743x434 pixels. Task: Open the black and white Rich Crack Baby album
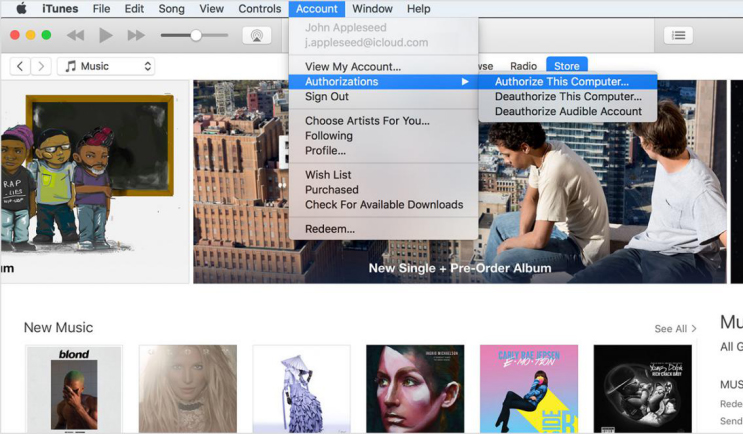click(643, 389)
